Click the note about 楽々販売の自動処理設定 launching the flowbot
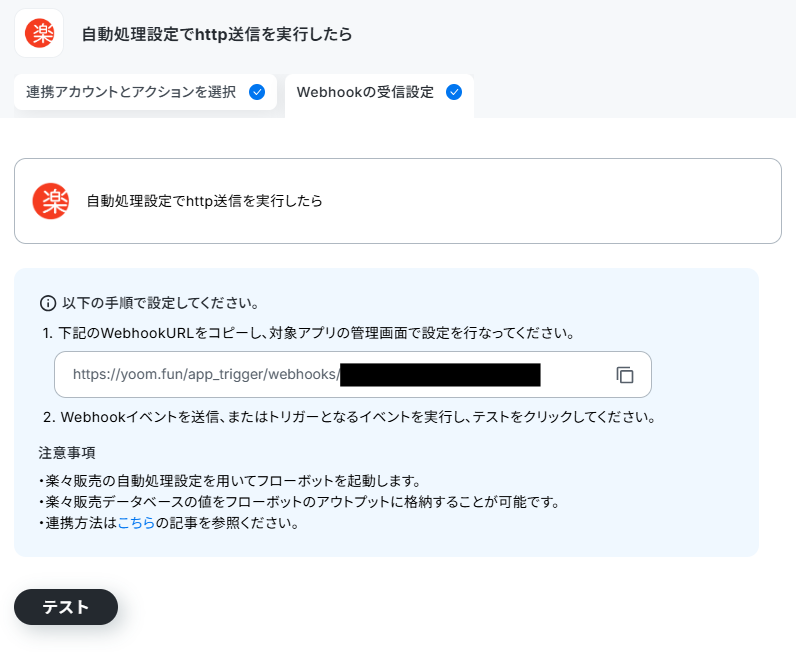The height and width of the screenshot is (652, 796). (x=230, y=481)
